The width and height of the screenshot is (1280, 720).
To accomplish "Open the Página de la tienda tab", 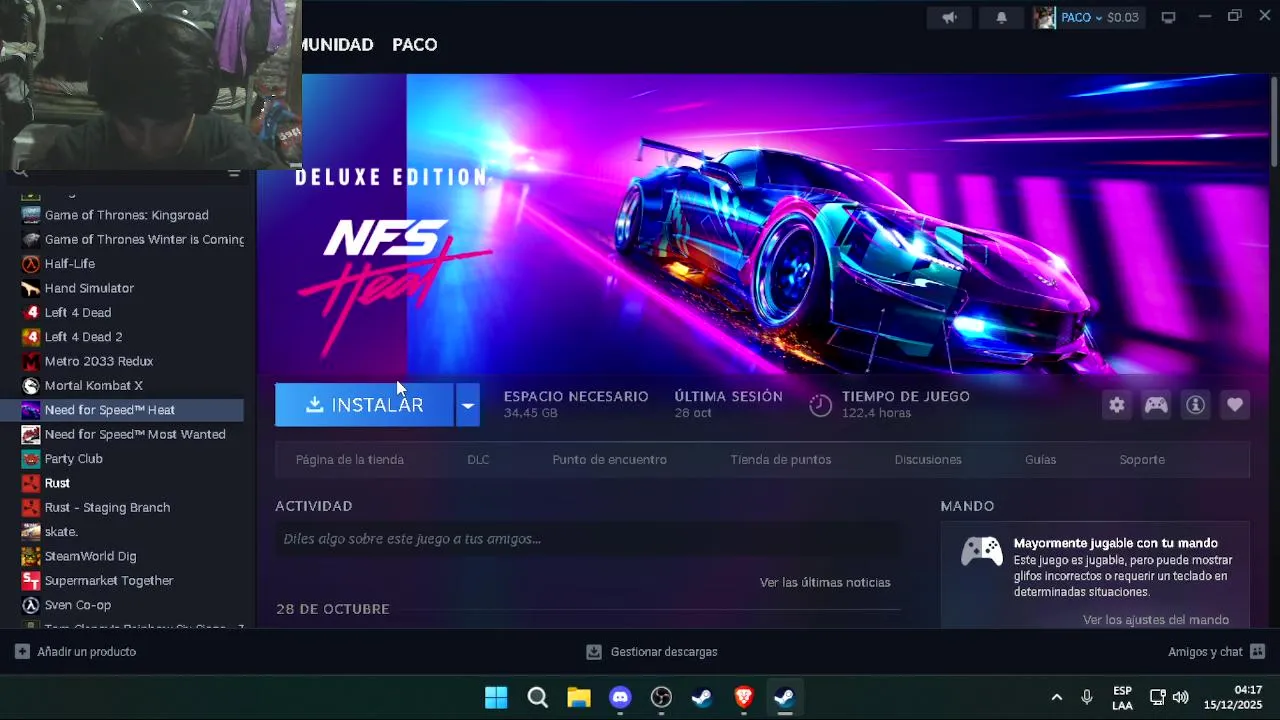I will pos(350,460).
